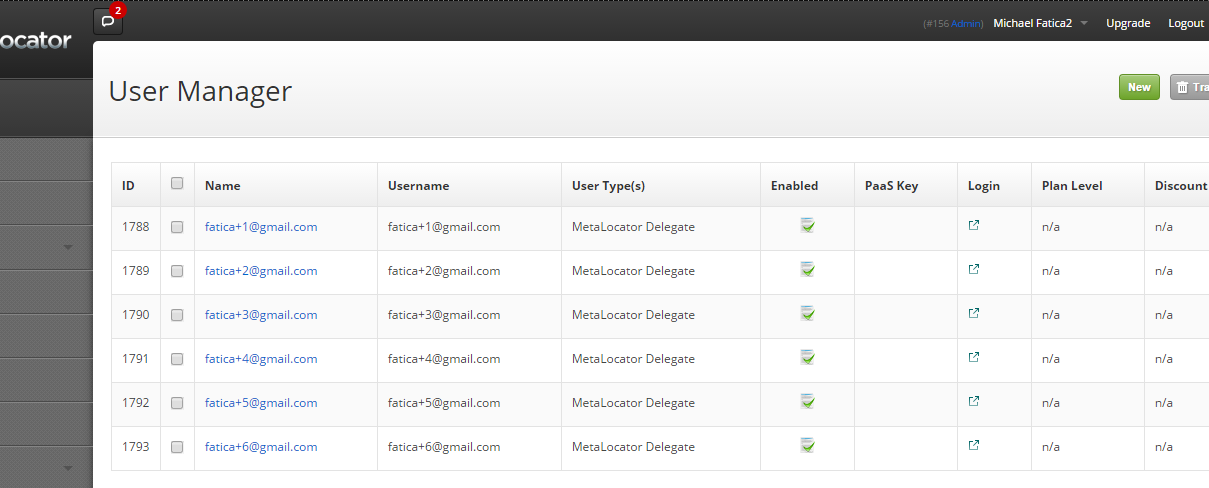The image size is (1209, 488).
Task: Open the Michael Fatica2 account dropdown
Action: click(1040, 23)
